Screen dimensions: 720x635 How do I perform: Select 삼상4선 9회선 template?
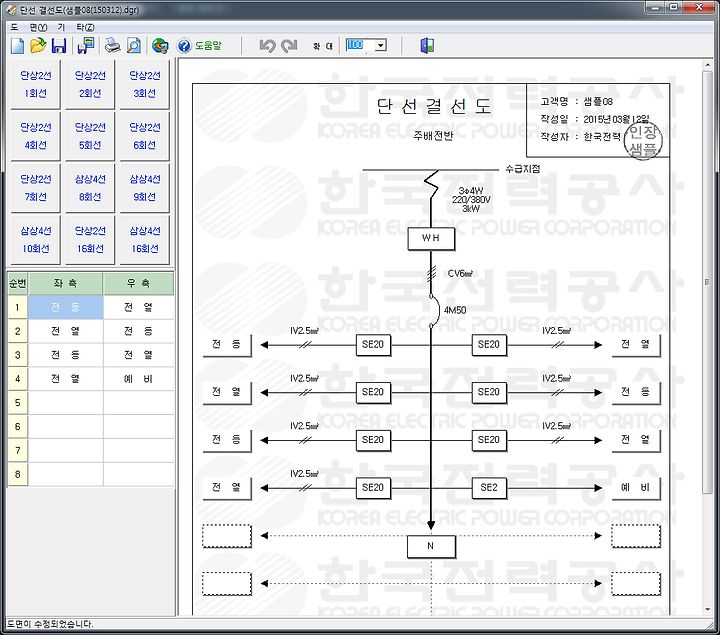coord(145,188)
